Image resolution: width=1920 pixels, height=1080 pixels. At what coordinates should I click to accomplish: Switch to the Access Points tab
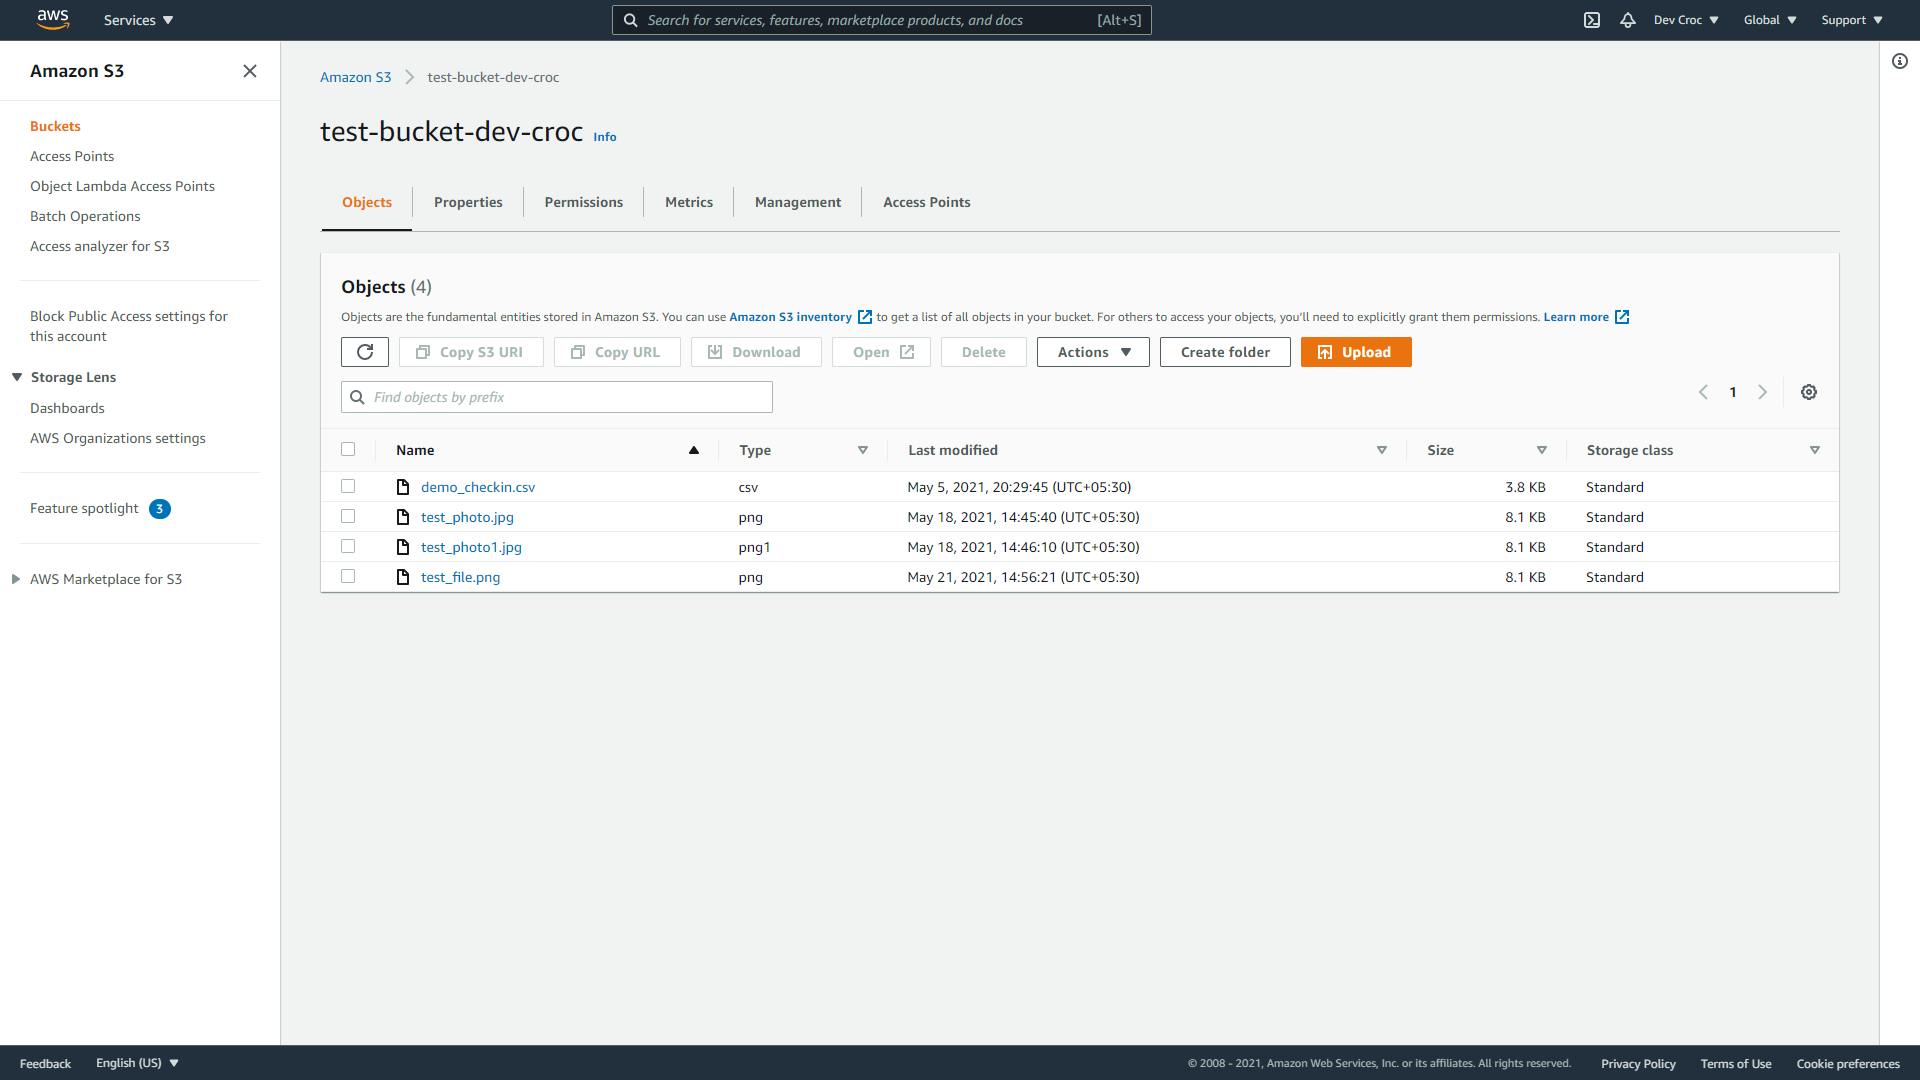pos(927,202)
